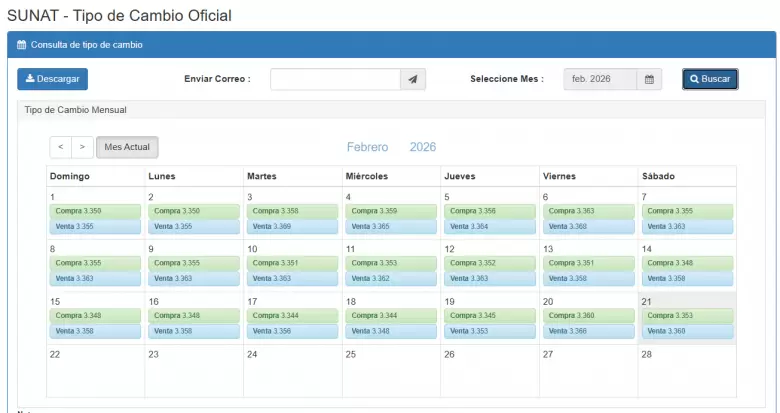Image resolution: width=780 pixels, height=413 pixels.
Task: Select Compra 3.353 on Saturday day 21
Action: pyautogui.click(x=686, y=316)
